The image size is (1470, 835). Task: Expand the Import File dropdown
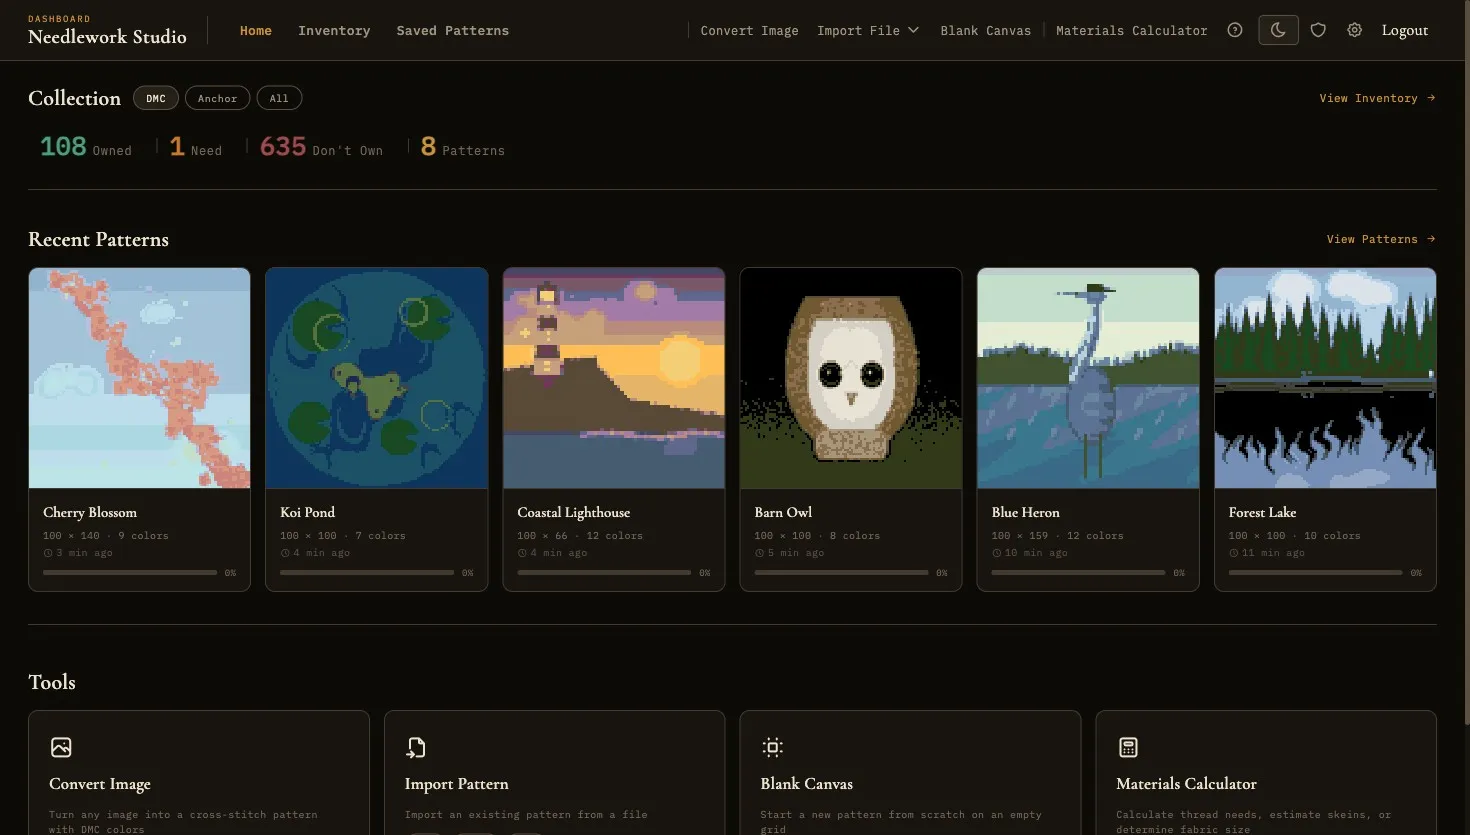click(867, 30)
